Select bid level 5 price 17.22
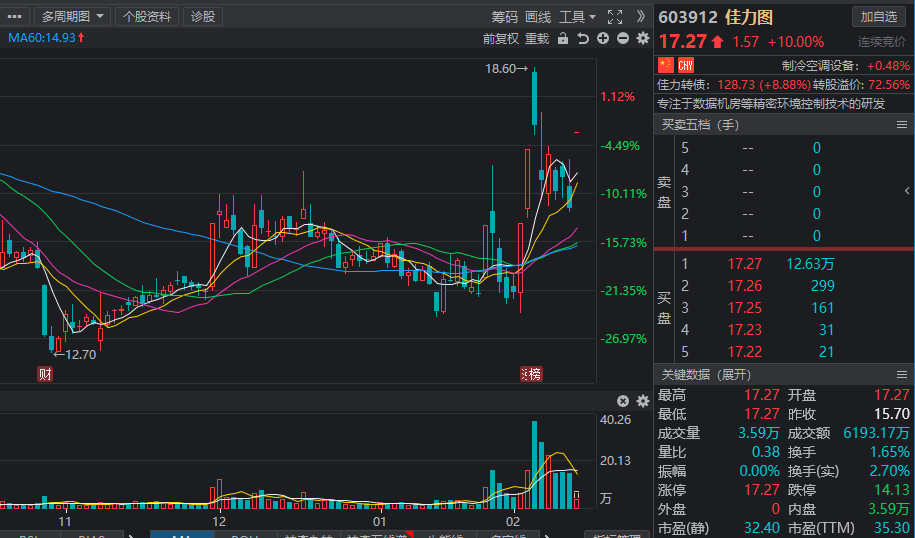The height and width of the screenshot is (538, 915). point(744,352)
